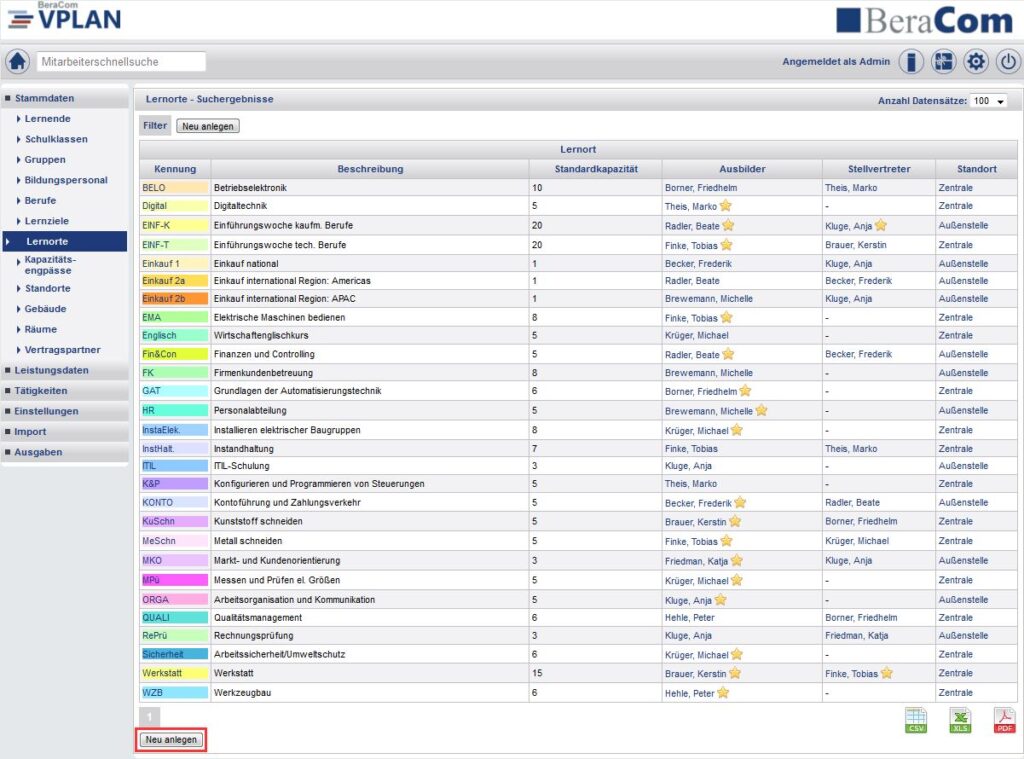Open Räume in the sidebar
The width and height of the screenshot is (1024, 759).
pos(40,329)
